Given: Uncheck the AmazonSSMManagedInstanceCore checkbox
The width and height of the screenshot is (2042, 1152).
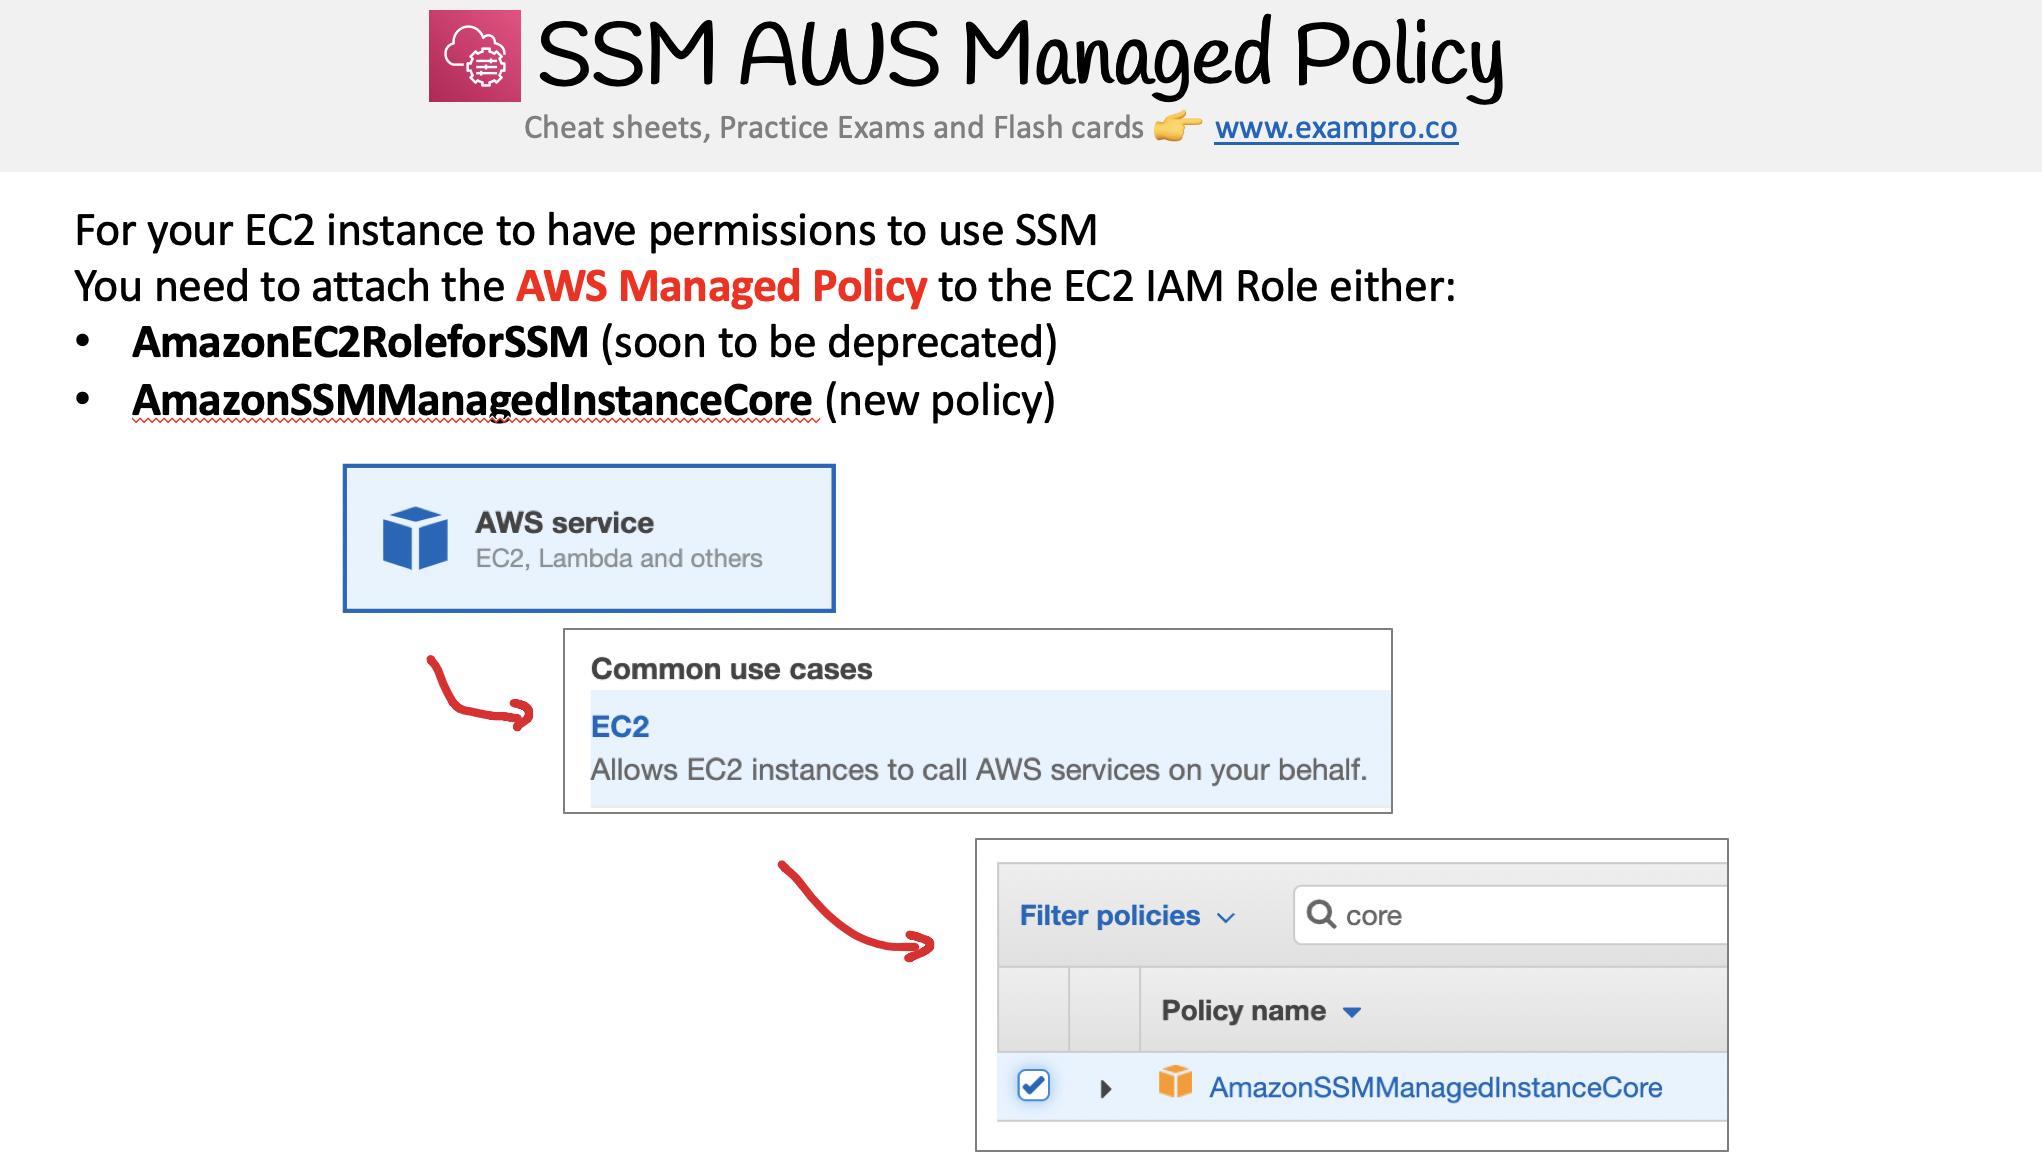Looking at the screenshot, I should pos(1033,1086).
